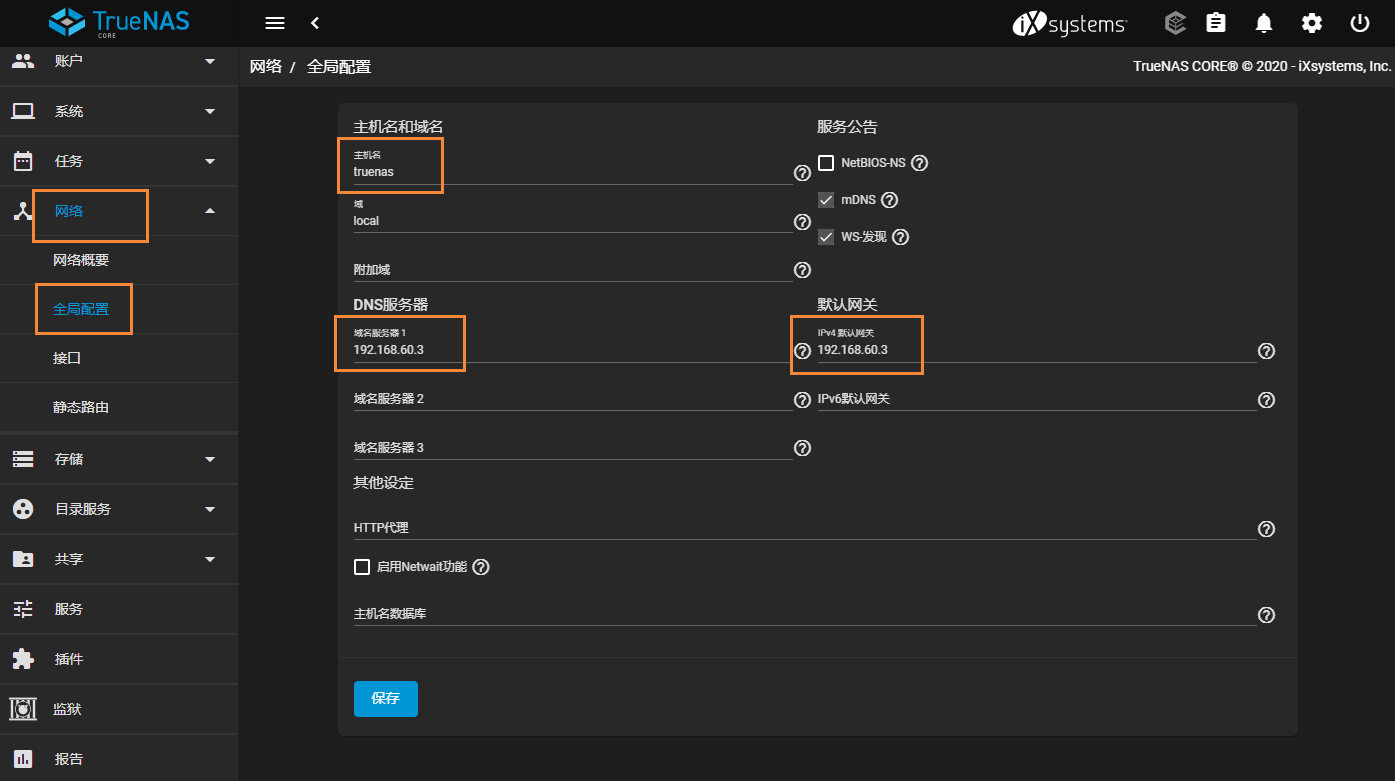Collapse the 网络 menu arrow
This screenshot has height=781, width=1395.
[x=210, y=211]
